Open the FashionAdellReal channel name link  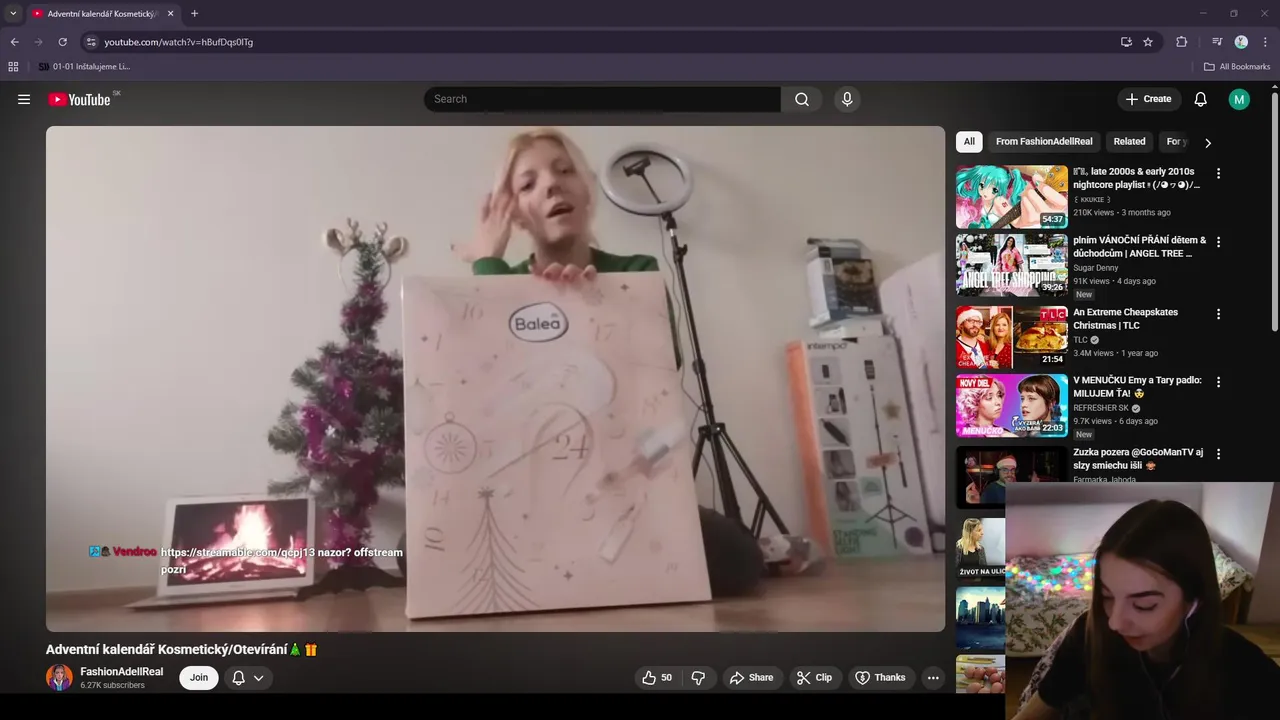[121, 672]
